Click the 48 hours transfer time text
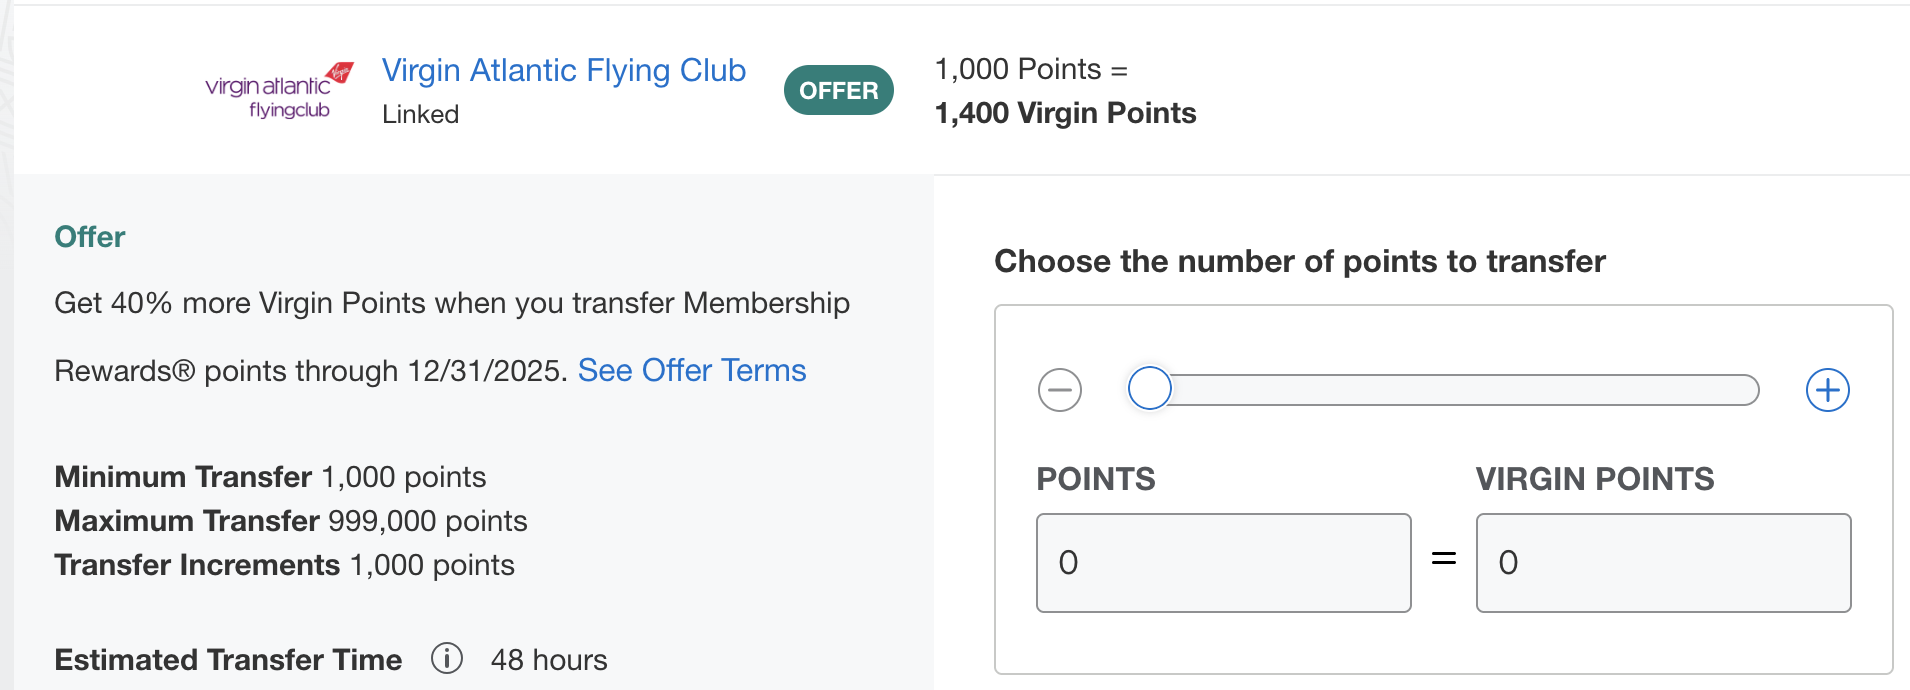1910x690 pixels. 549,660
